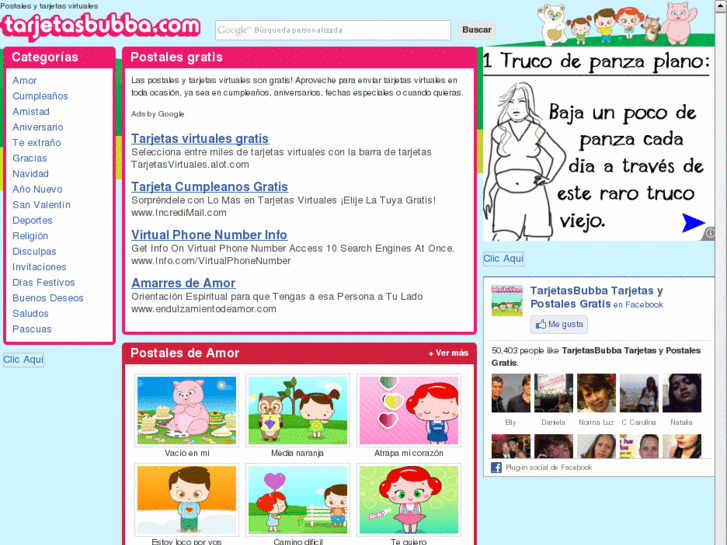
Task: Click the tarjetasbubba.com logo
Action: click(x=101, y=26)
